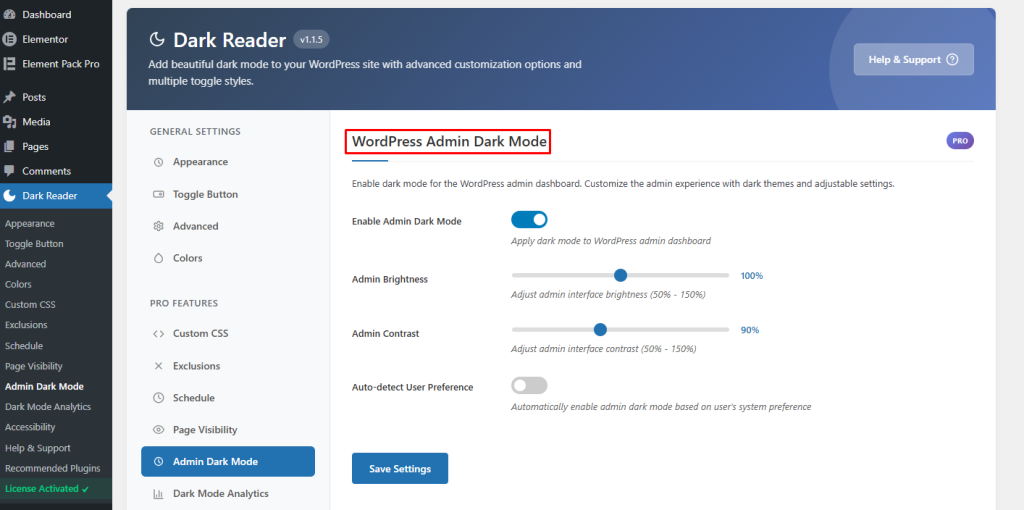Click the Page Visibility eye icon
The height and width of the screenshot is (510, 1024).
158,430
